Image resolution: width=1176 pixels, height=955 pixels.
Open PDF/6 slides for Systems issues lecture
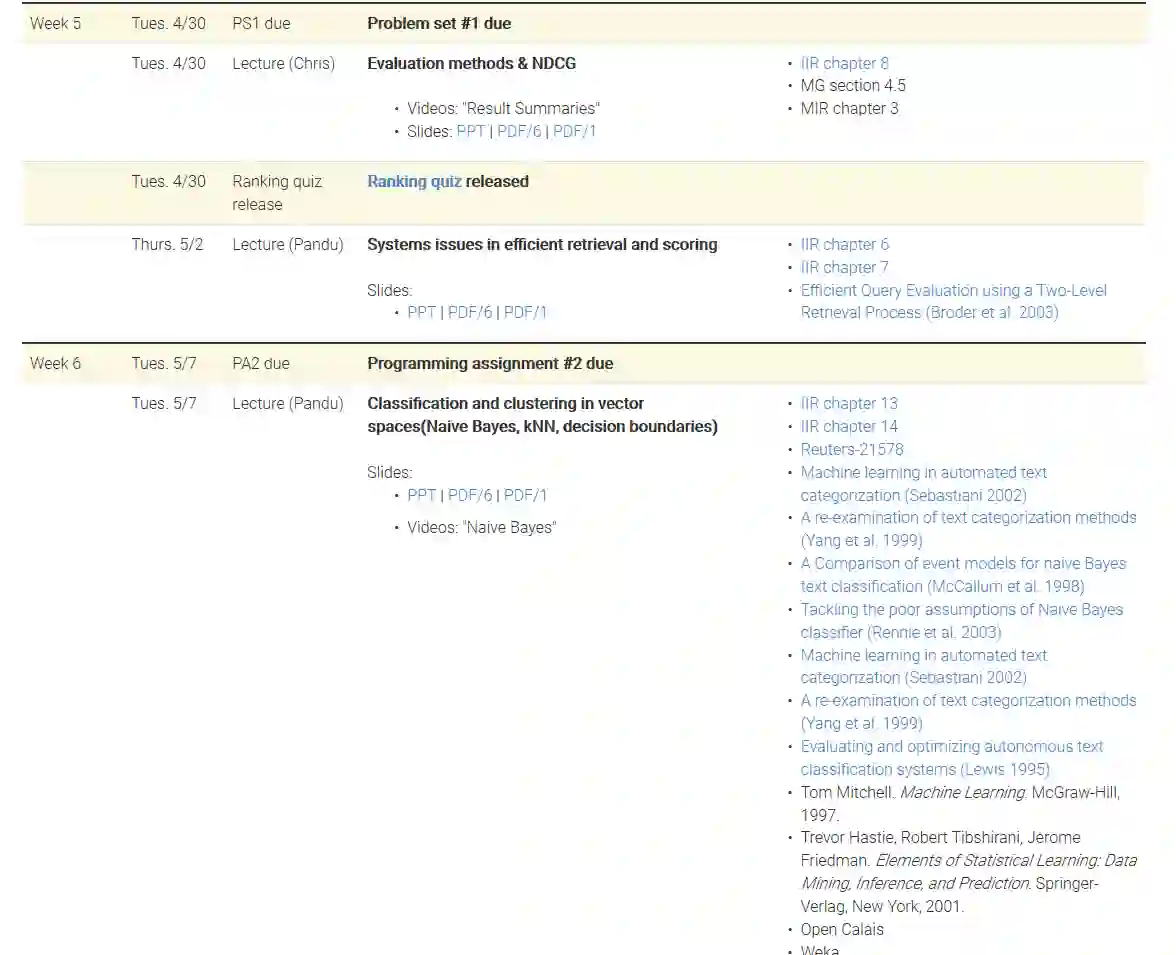tap(470, 313)
